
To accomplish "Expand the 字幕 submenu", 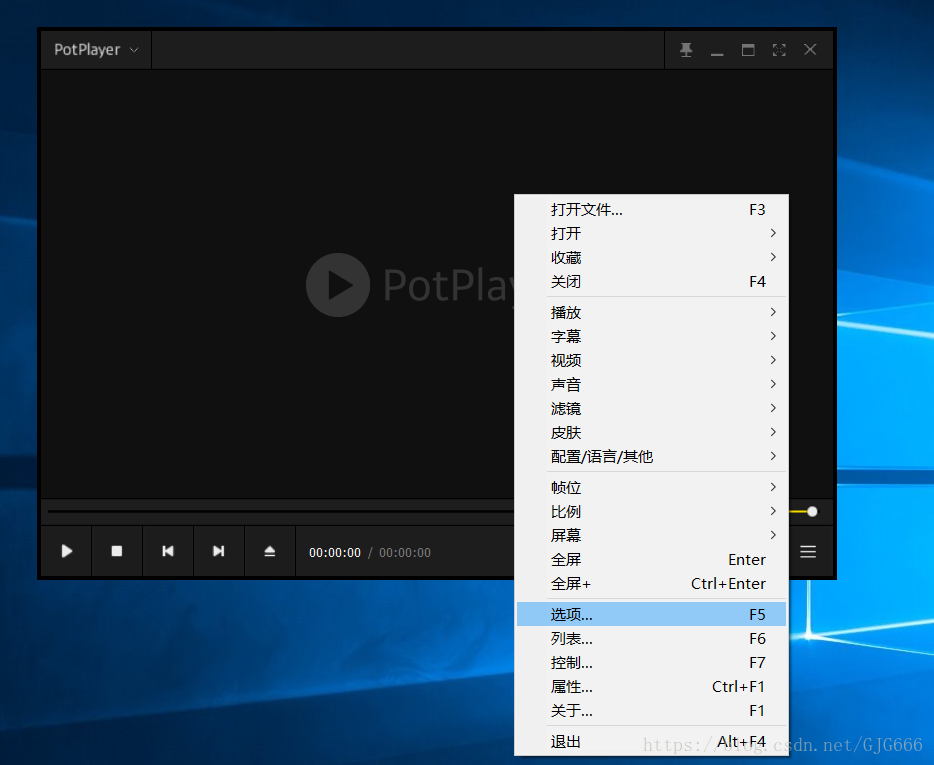I will tap(652, 336).
